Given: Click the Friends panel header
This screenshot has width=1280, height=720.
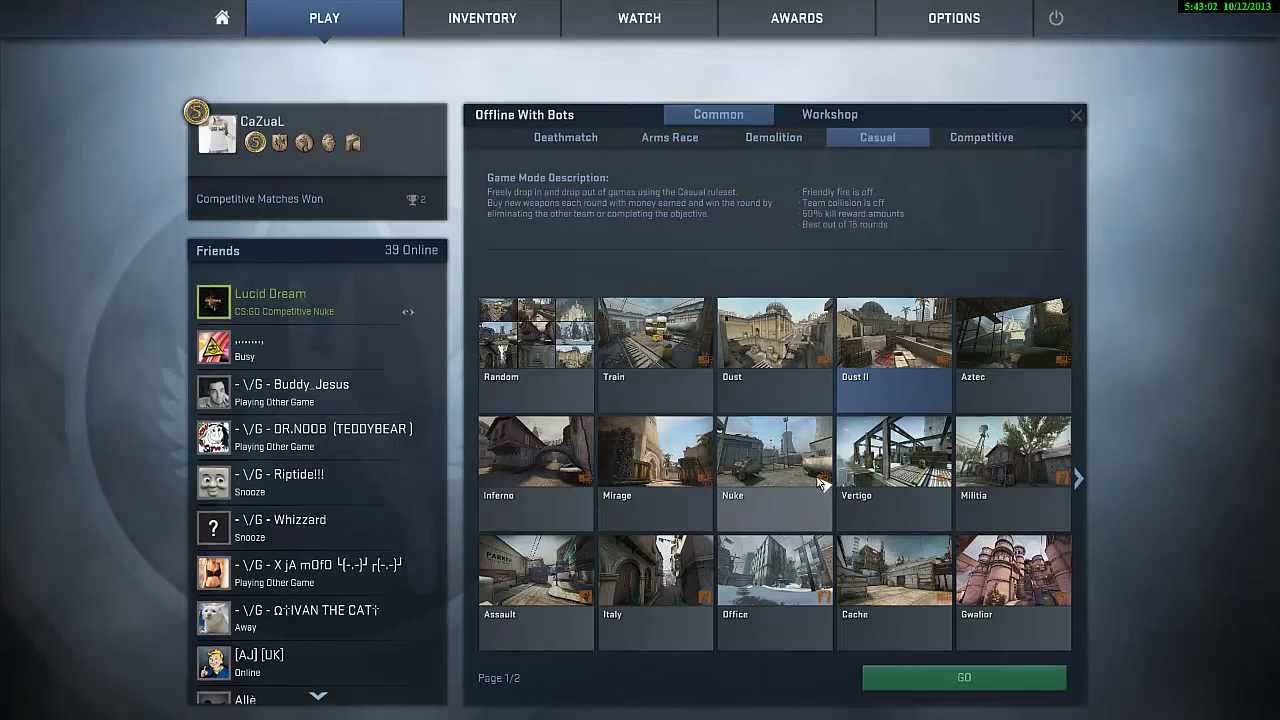Looking at the screenshot, I should click(x=317, y=251).
